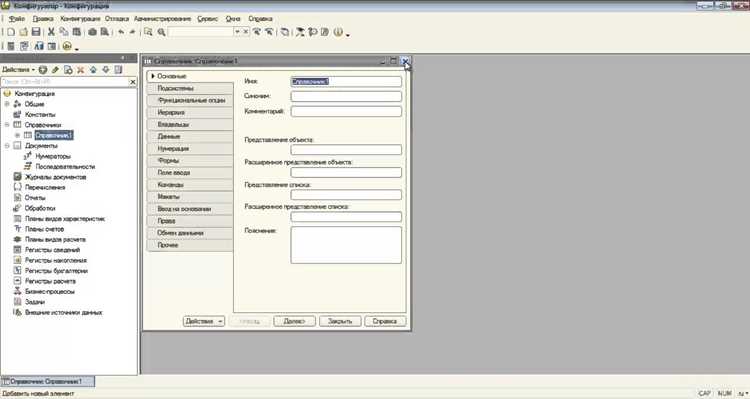This screenshot has width=750, height=399.
Task: Click into the Комментарий input field
Action: (346, 111)
